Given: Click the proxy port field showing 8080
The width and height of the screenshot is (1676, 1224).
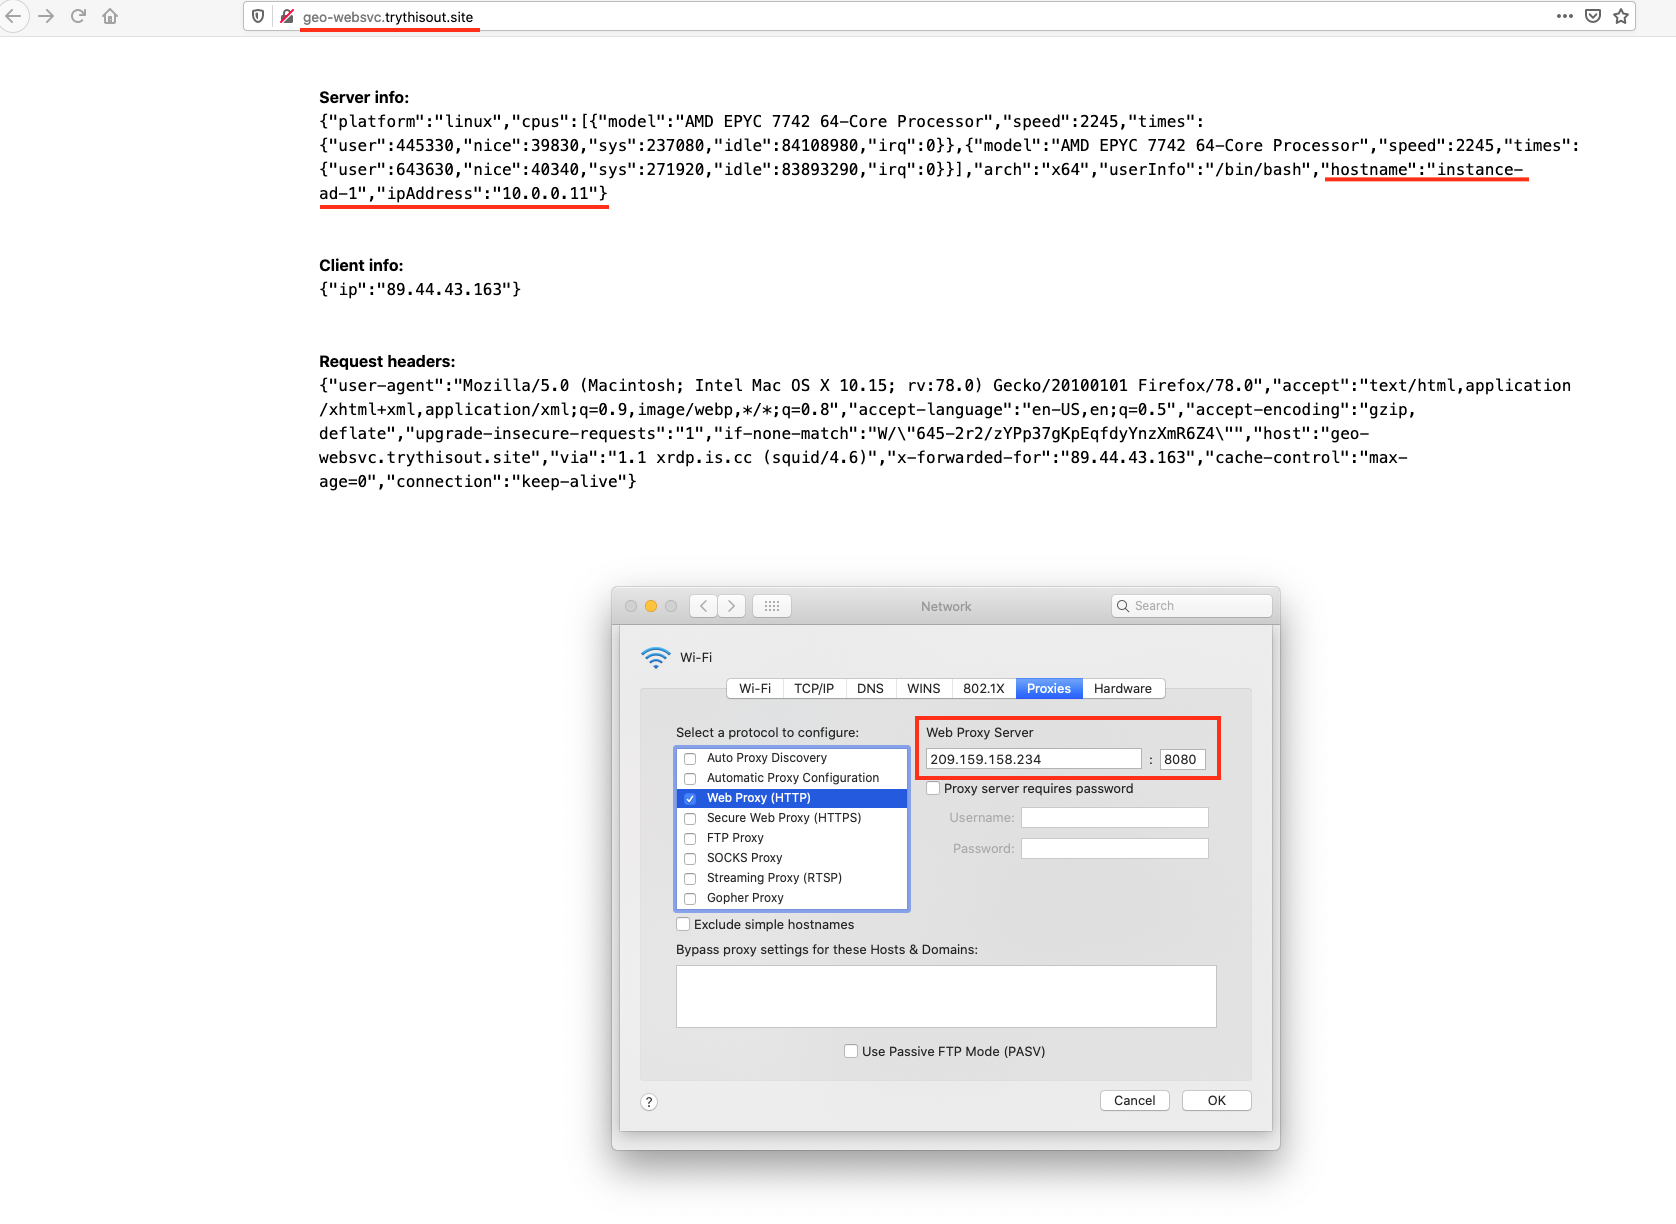Looking at the screenshot, I should click(x=1183, y=759).
